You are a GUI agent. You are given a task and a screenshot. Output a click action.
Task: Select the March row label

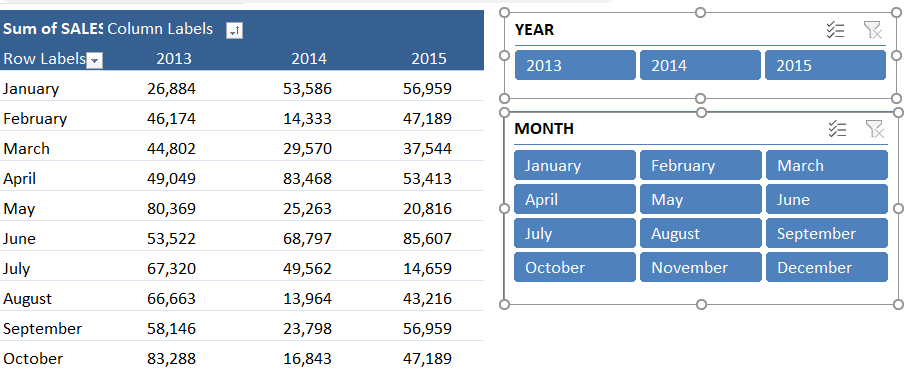(x=26, y=149)
